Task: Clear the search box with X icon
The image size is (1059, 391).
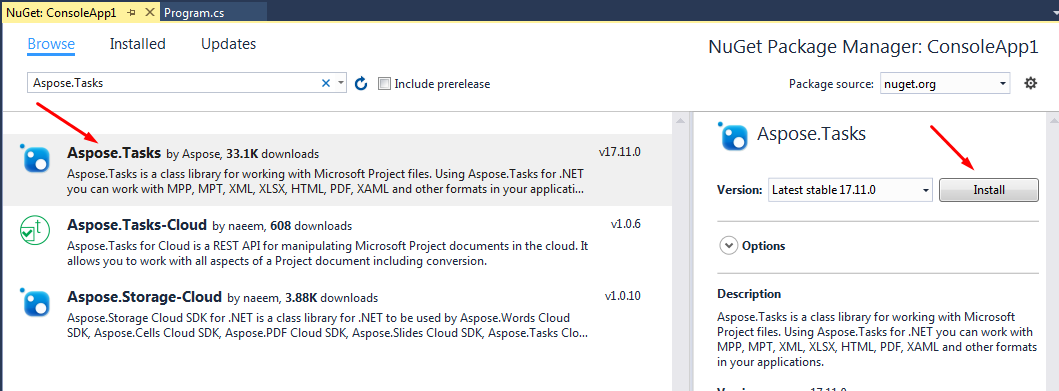Action: 326,83
